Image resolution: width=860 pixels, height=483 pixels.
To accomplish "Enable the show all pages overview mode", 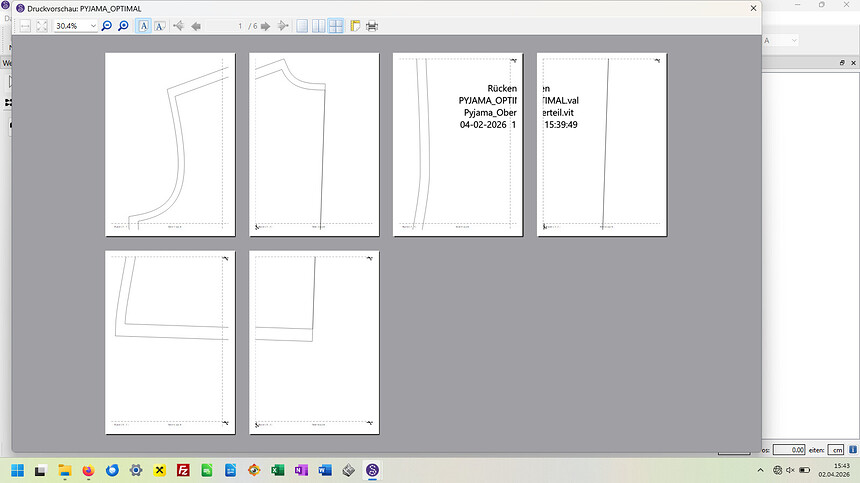I will pyautogui.click(x=336, y=25).
